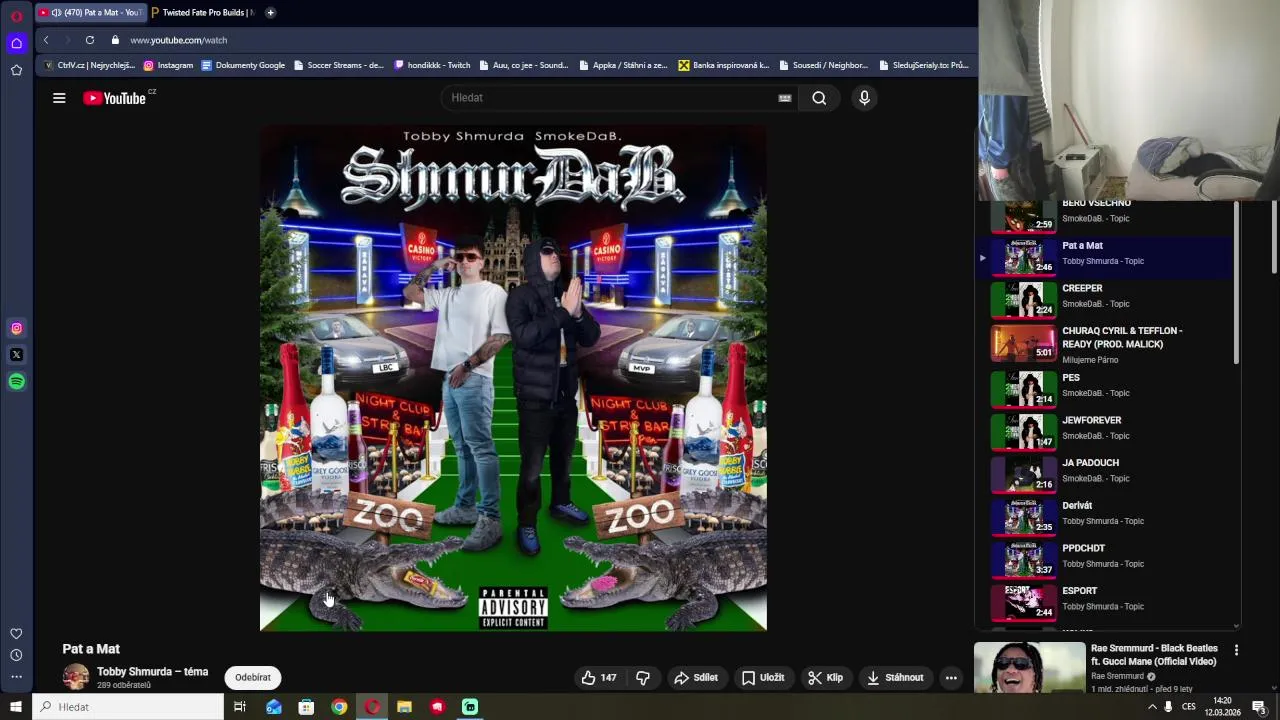Open Opera menu logo in sidebar
Screen dimensions: 1280x720
(x=16, y=16)
